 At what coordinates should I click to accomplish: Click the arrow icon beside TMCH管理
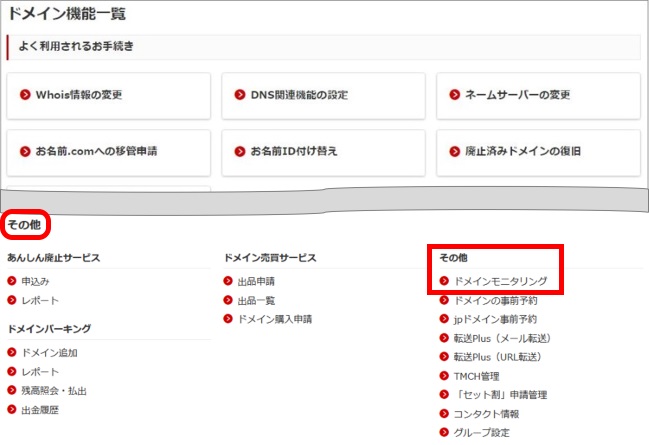click(x=445, y=376)
